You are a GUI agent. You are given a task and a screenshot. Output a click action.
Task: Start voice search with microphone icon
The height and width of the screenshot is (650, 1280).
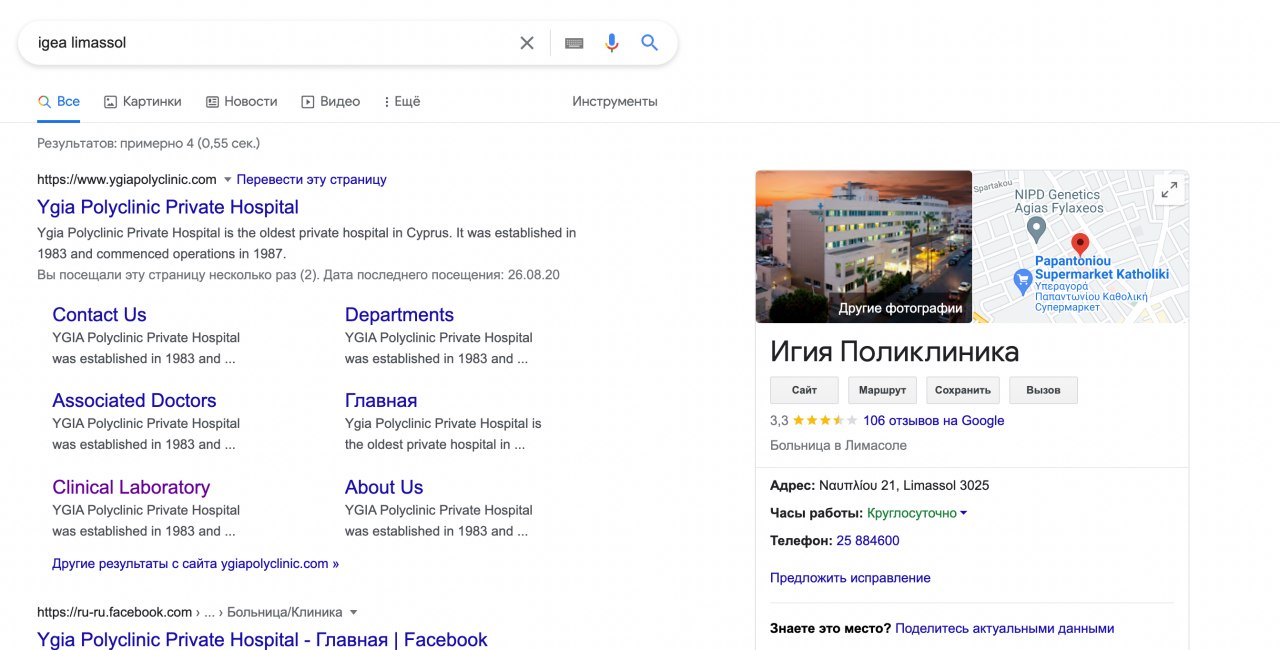click(x=612, y=43)
